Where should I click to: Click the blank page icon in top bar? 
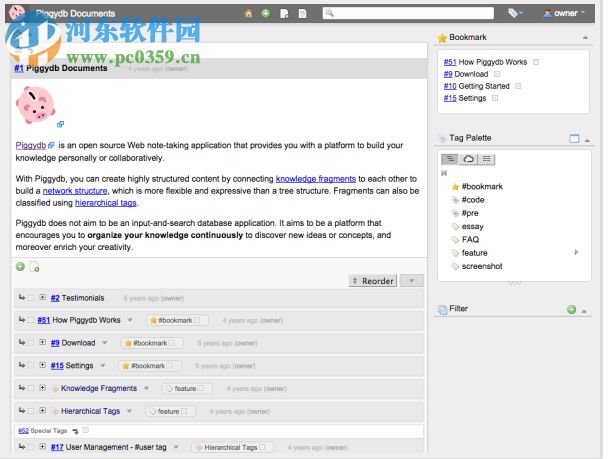coord(302,14)
